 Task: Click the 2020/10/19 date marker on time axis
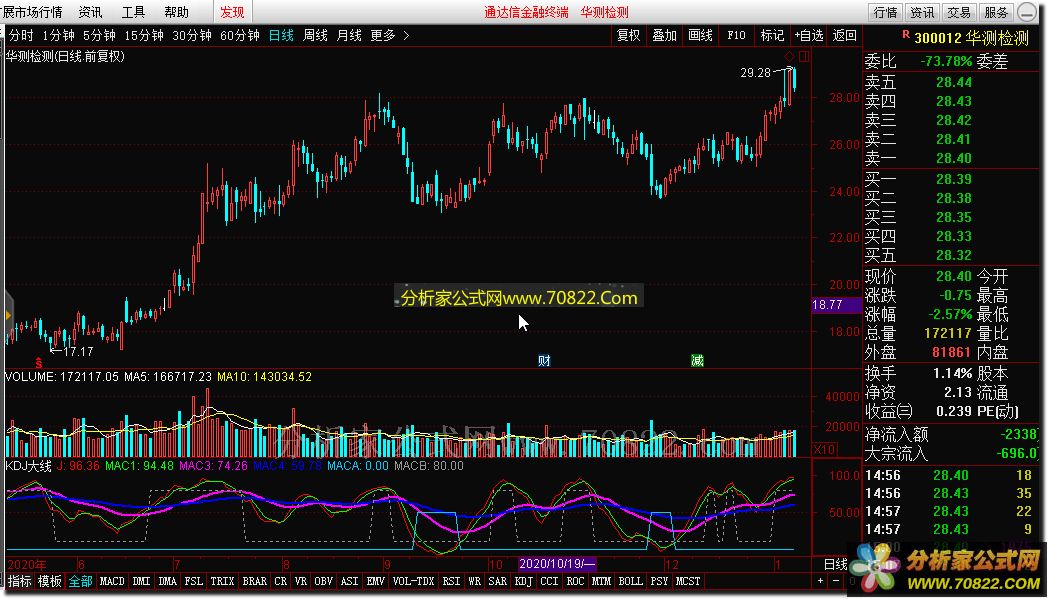click(557, 564)
